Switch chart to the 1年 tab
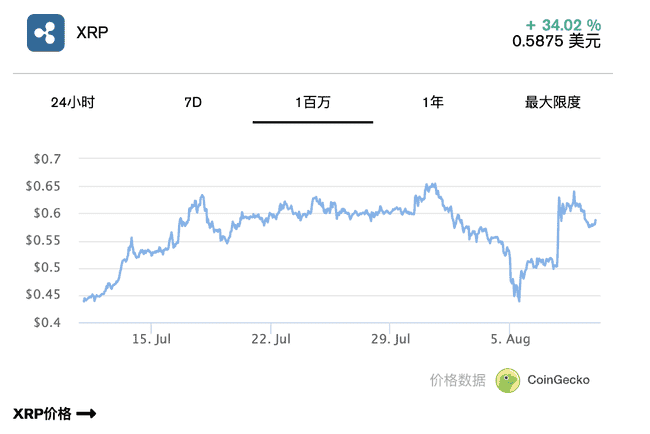 click(x=433, y=102)
